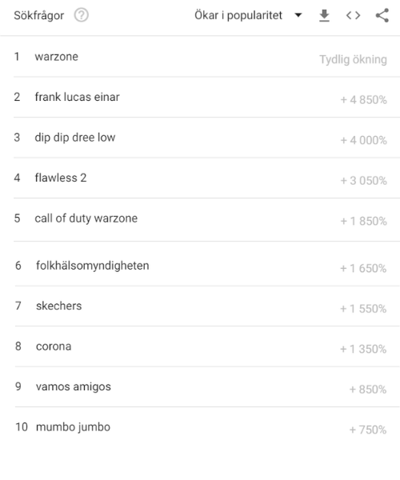
Task: Open call of duty warzone query
Action: (x=86, y=218)
